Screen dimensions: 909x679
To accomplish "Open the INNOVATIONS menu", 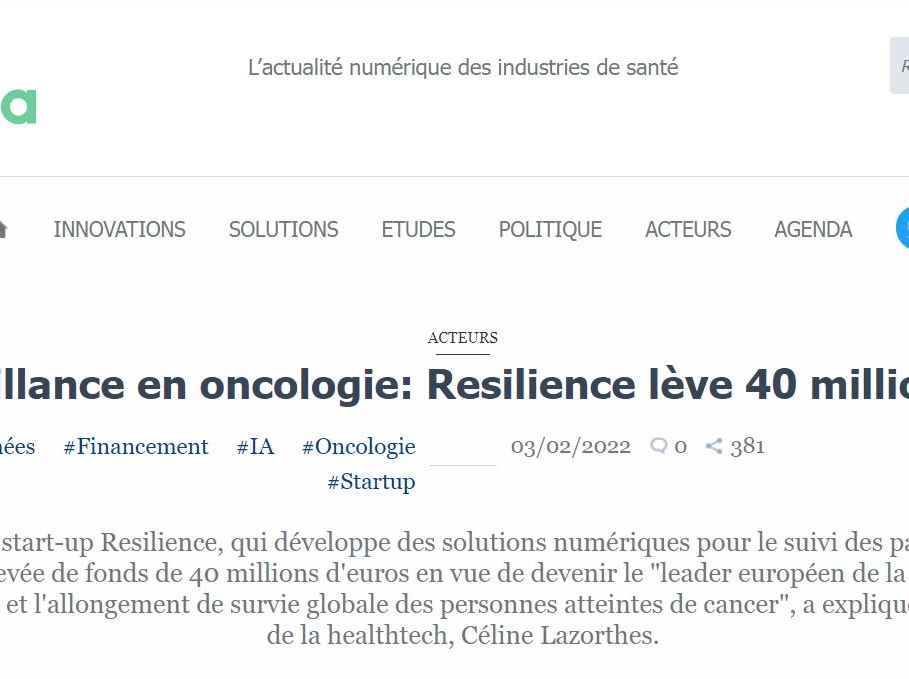I will (x=120, y=229).
